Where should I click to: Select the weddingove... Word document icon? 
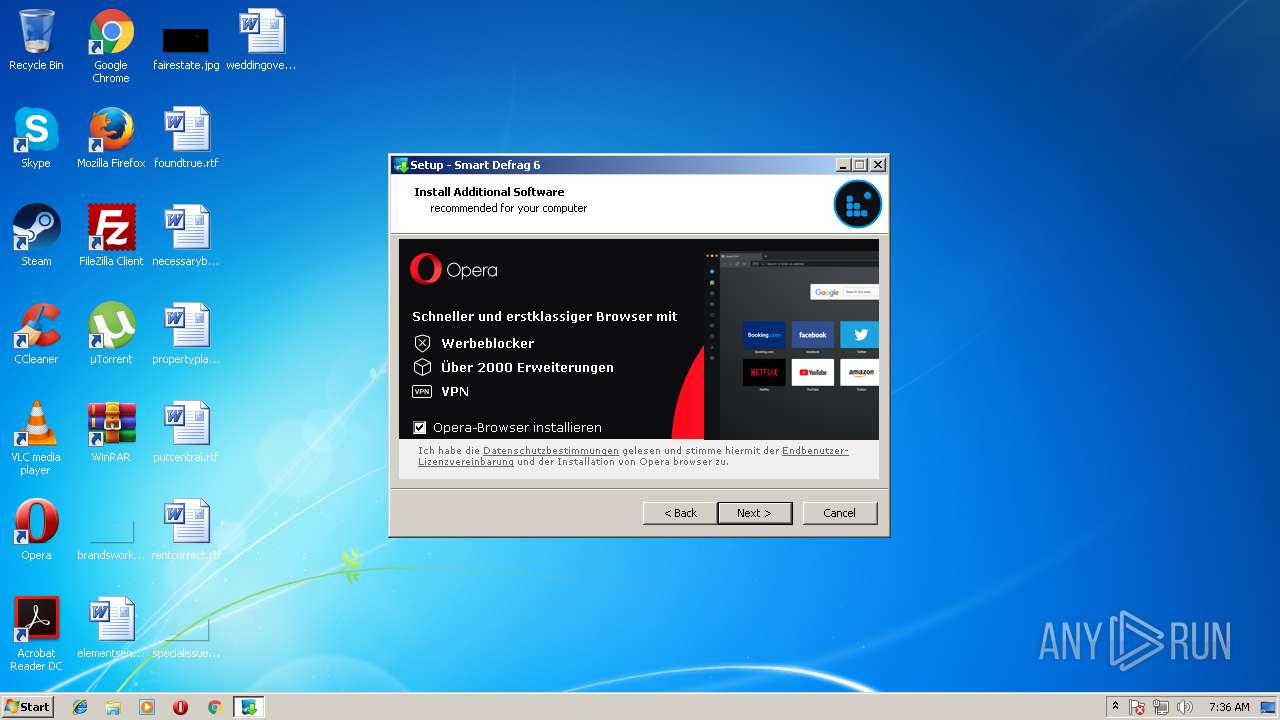point(261,40)
